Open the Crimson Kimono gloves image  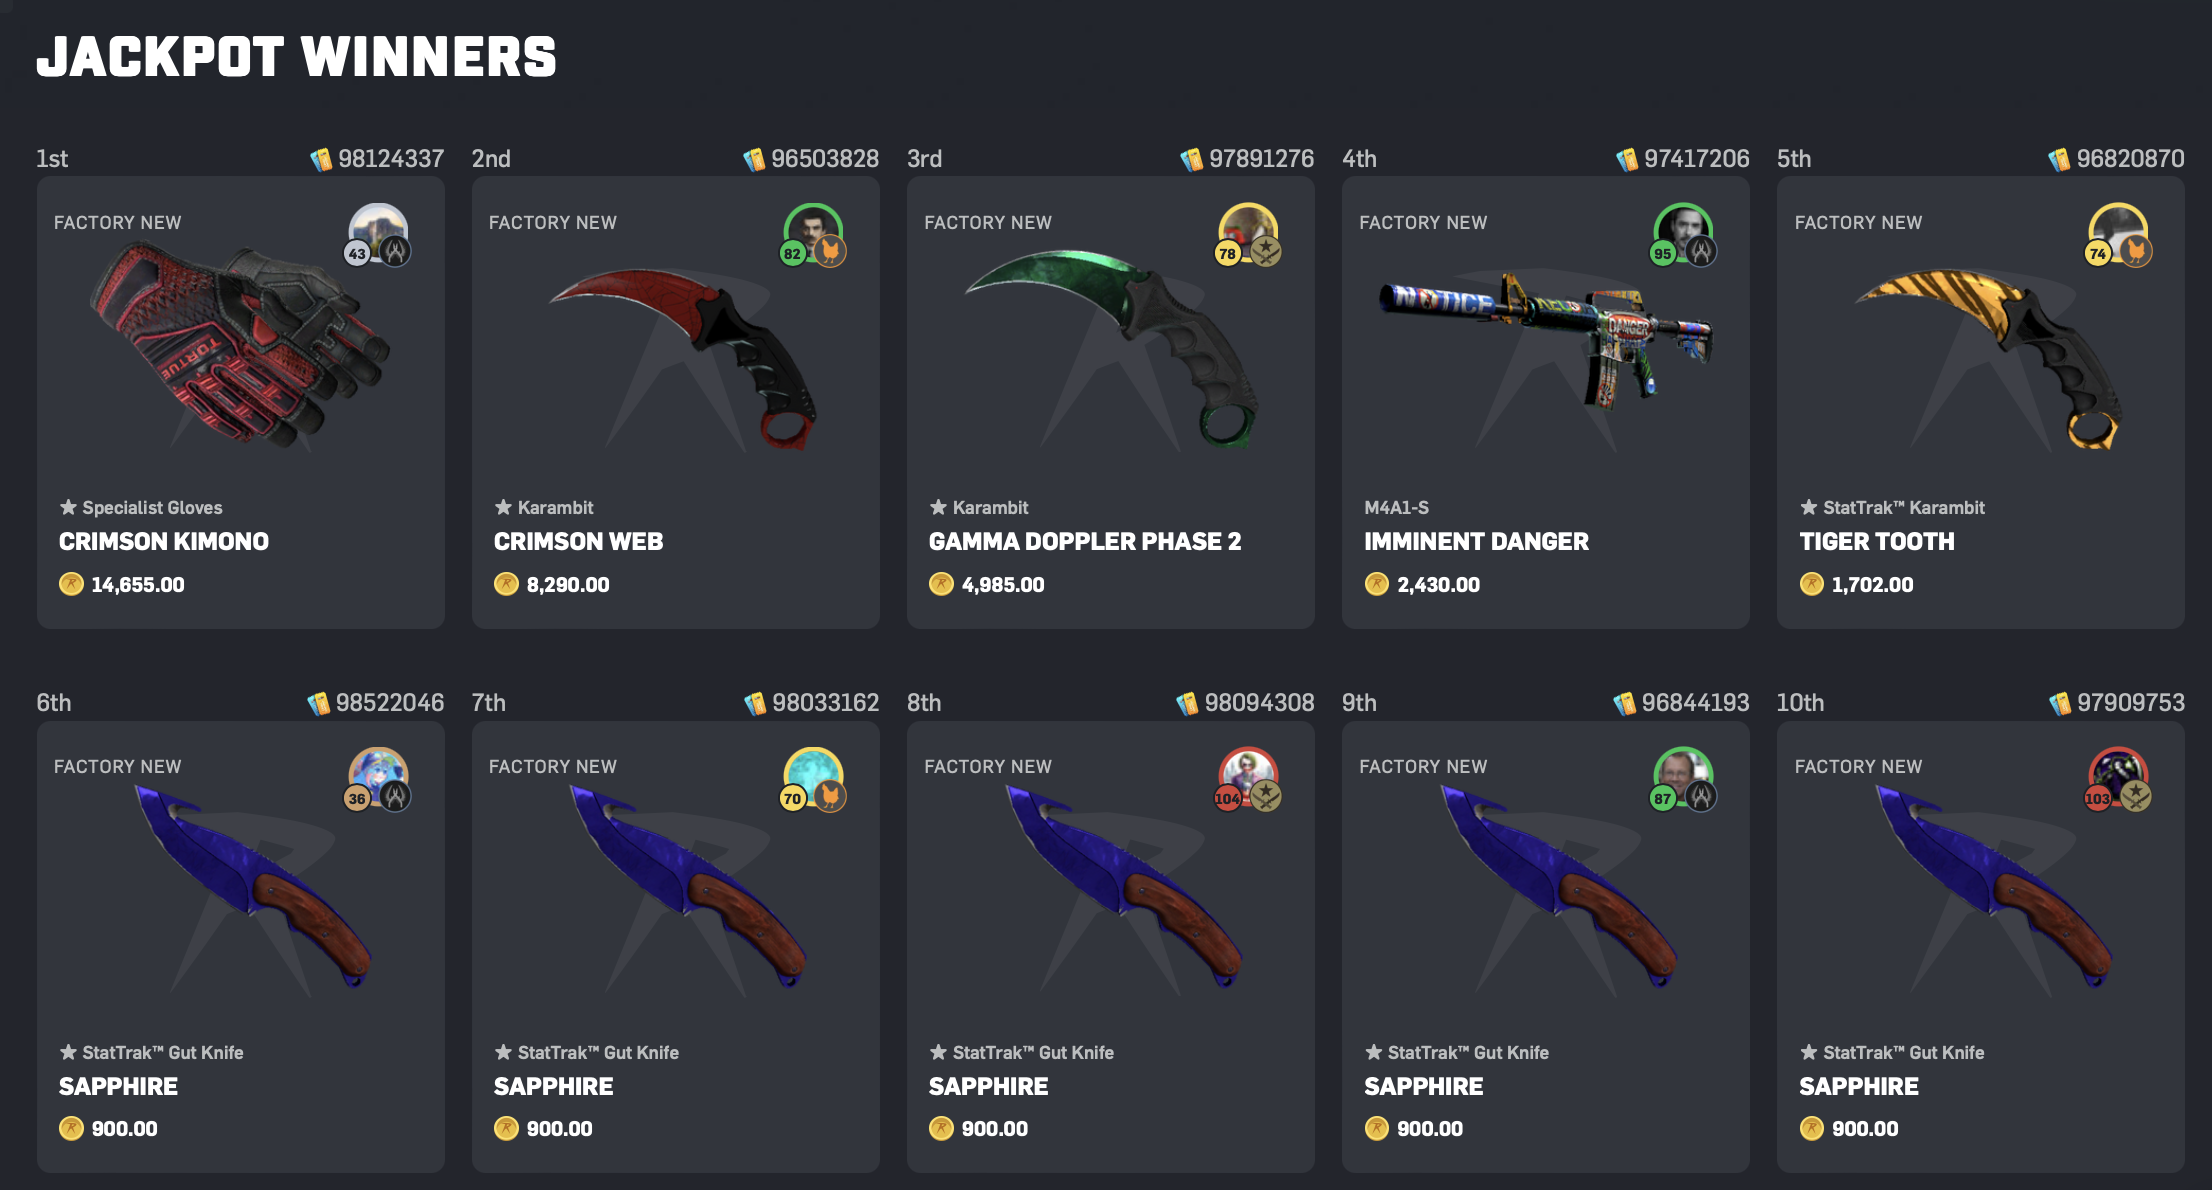click(x=240, y=345)
